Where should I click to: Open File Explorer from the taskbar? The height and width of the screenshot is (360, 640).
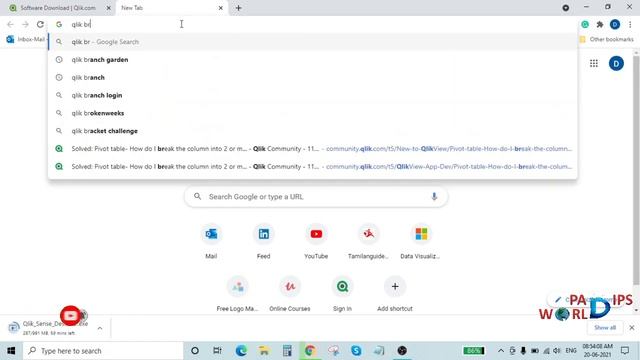264,351
